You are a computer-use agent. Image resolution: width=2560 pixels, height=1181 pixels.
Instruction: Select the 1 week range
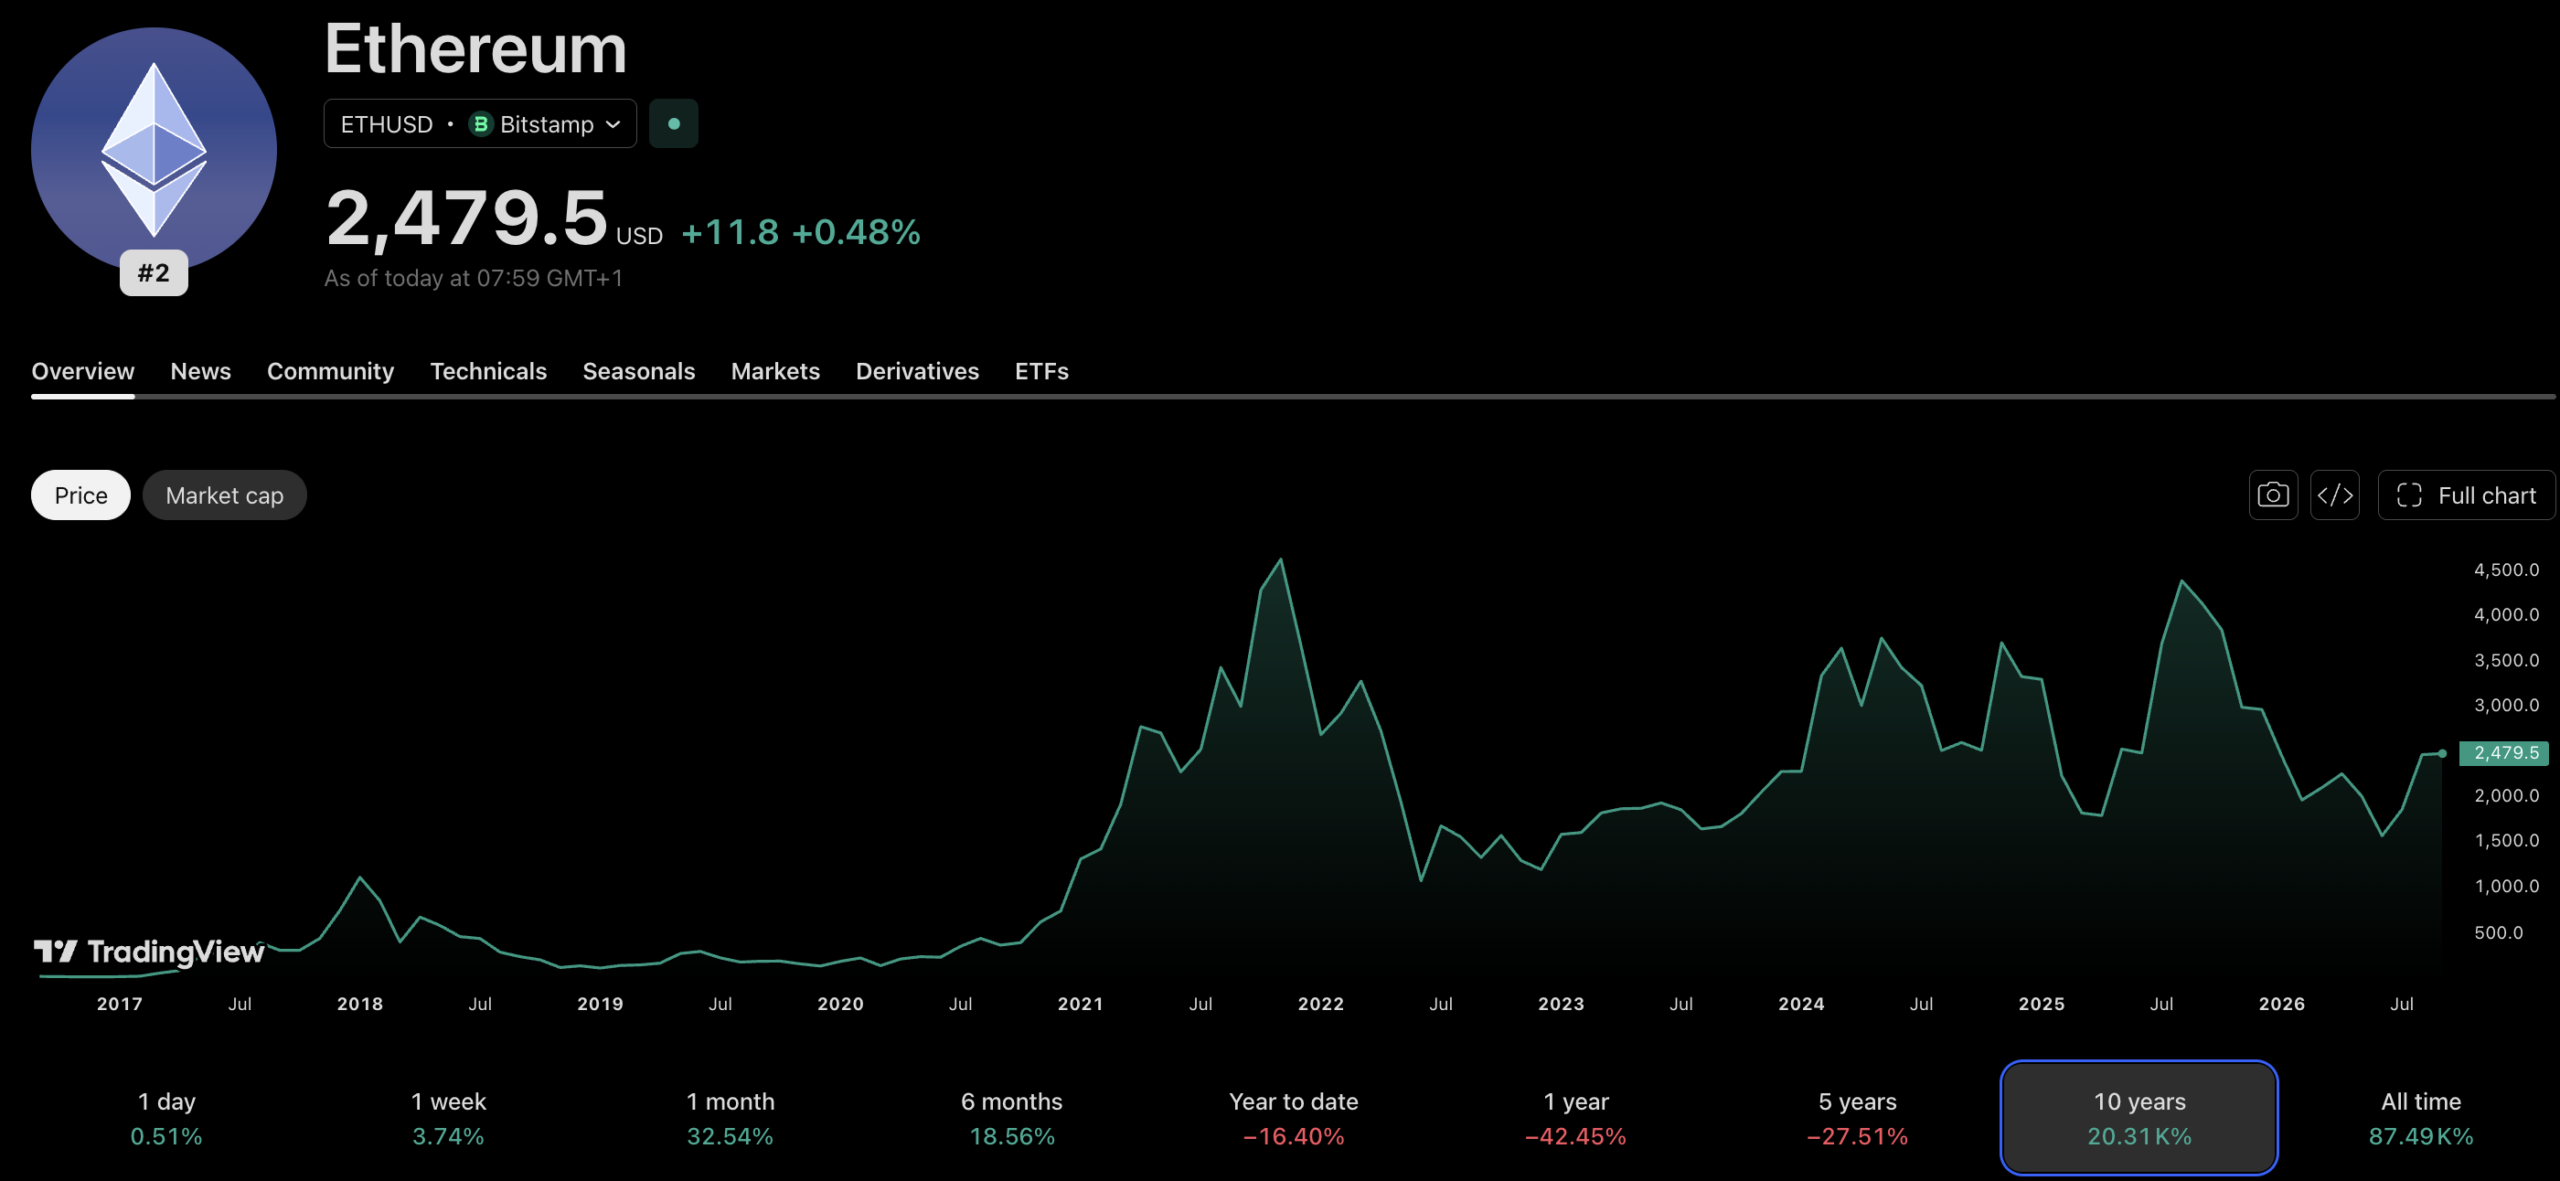pos(449,1118)
